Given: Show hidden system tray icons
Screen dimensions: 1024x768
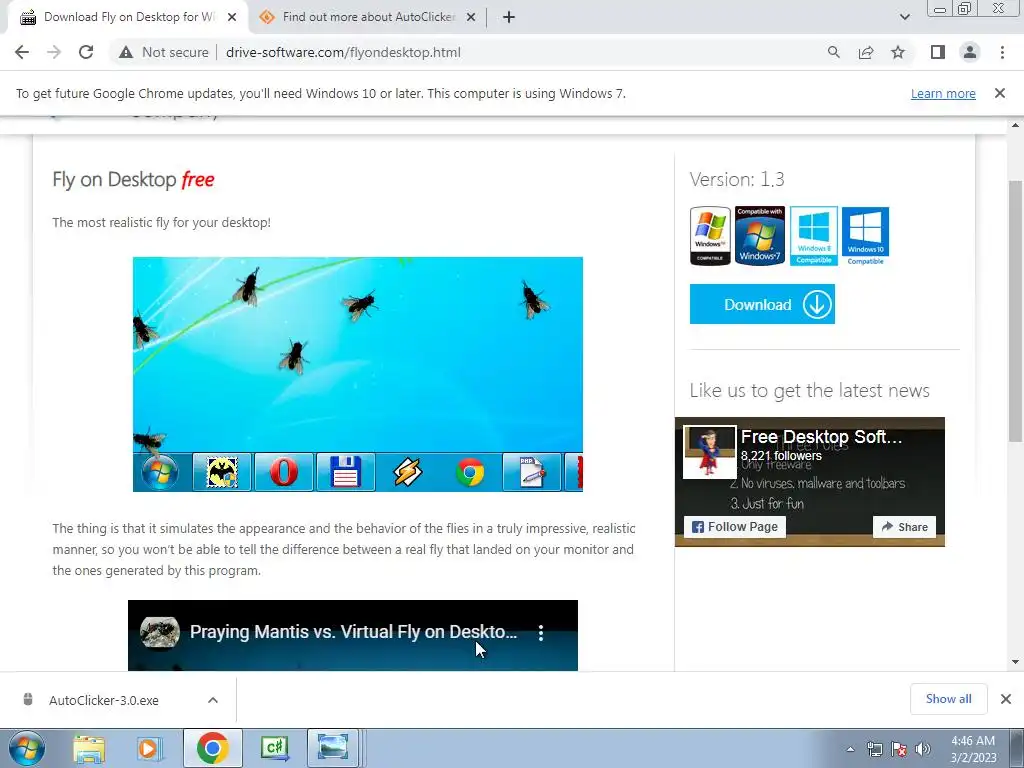Looking at the screenshot, I should [850, 749].
